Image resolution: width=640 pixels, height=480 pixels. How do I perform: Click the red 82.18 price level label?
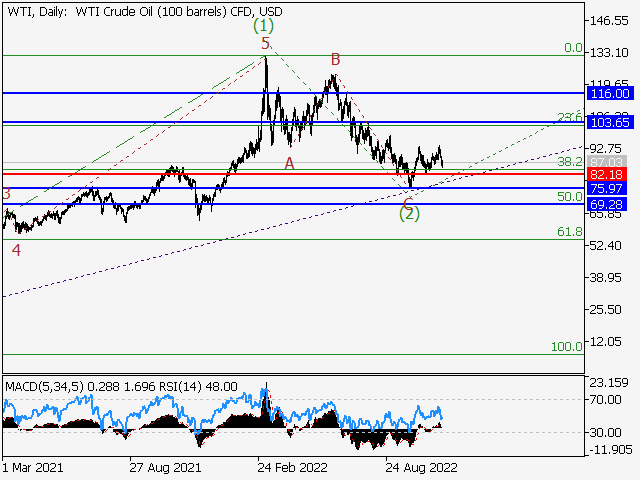(x=607, y=174)
